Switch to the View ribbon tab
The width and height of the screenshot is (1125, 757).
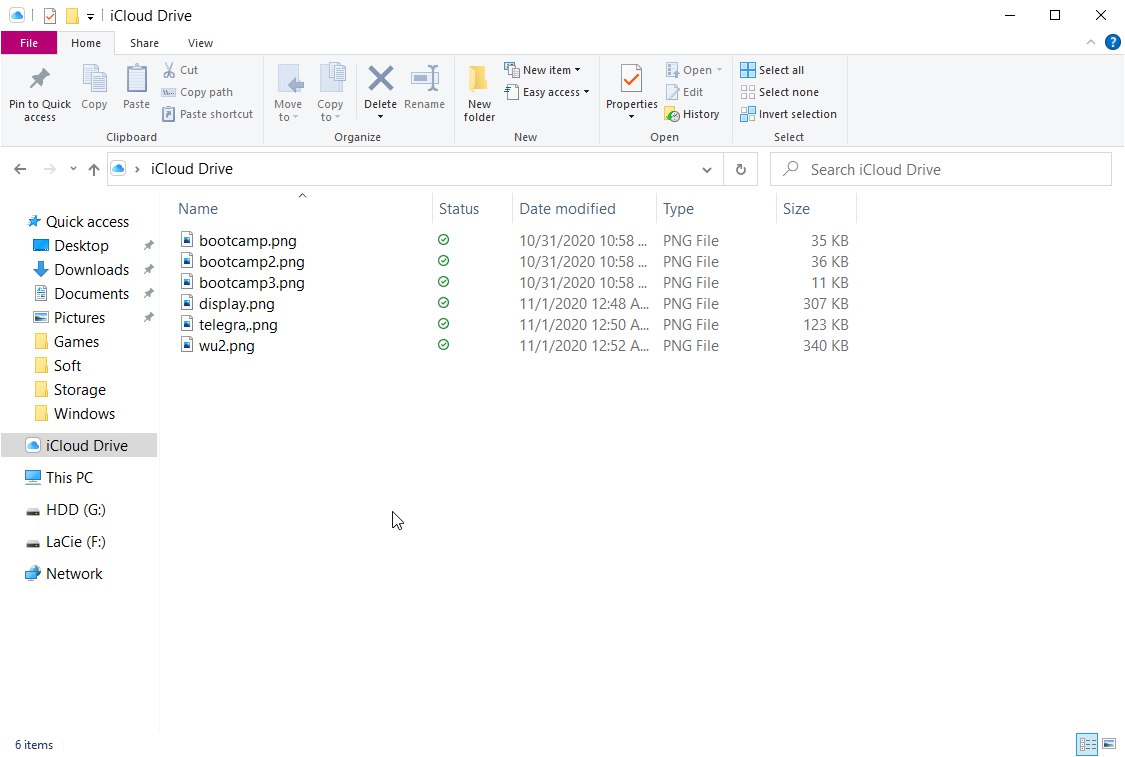click(200, 43)
